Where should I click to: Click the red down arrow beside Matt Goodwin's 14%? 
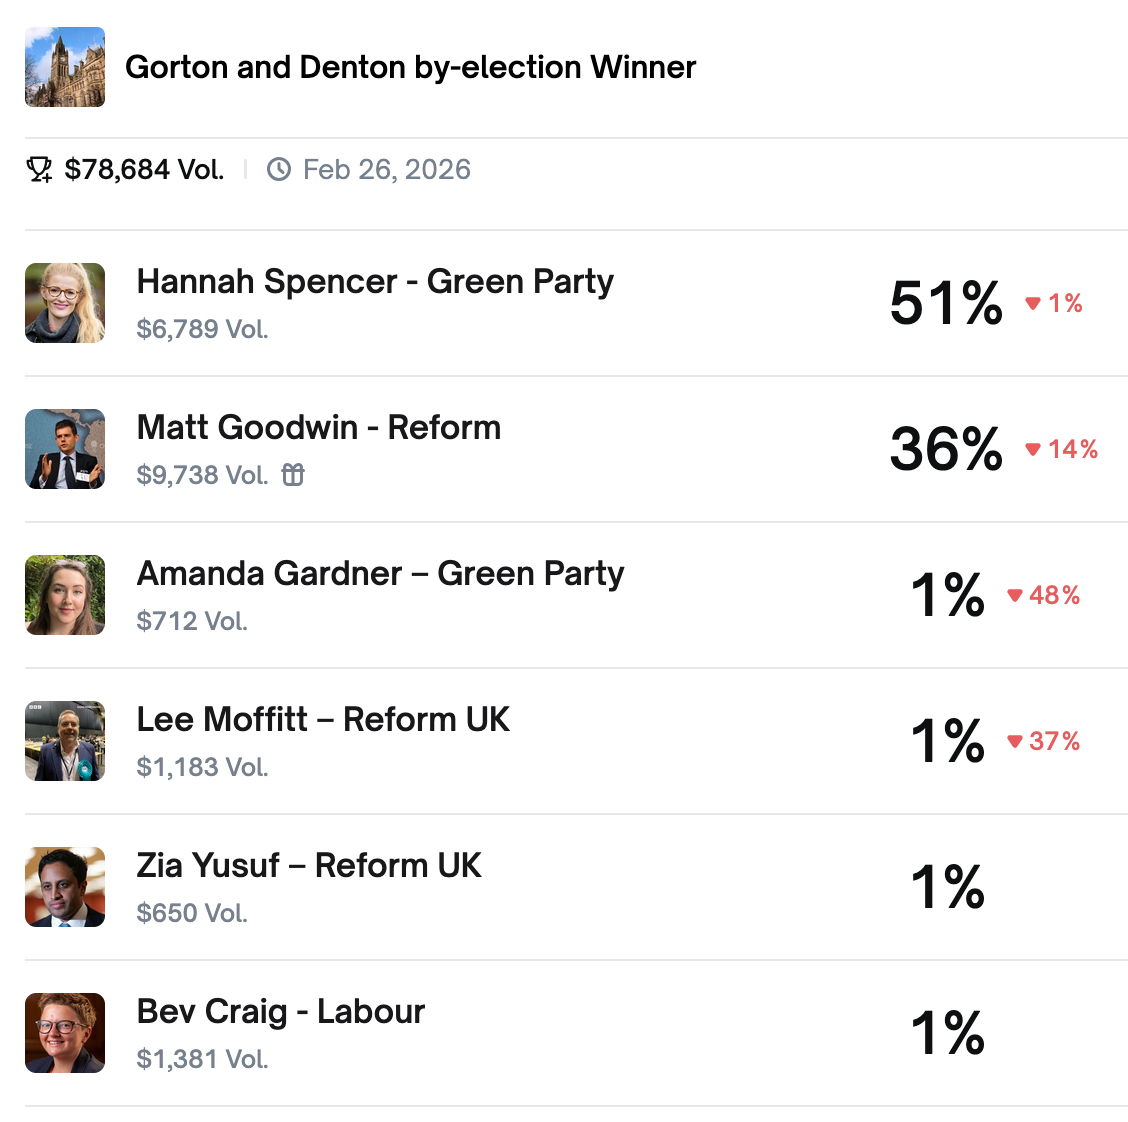coord(1033,449)
